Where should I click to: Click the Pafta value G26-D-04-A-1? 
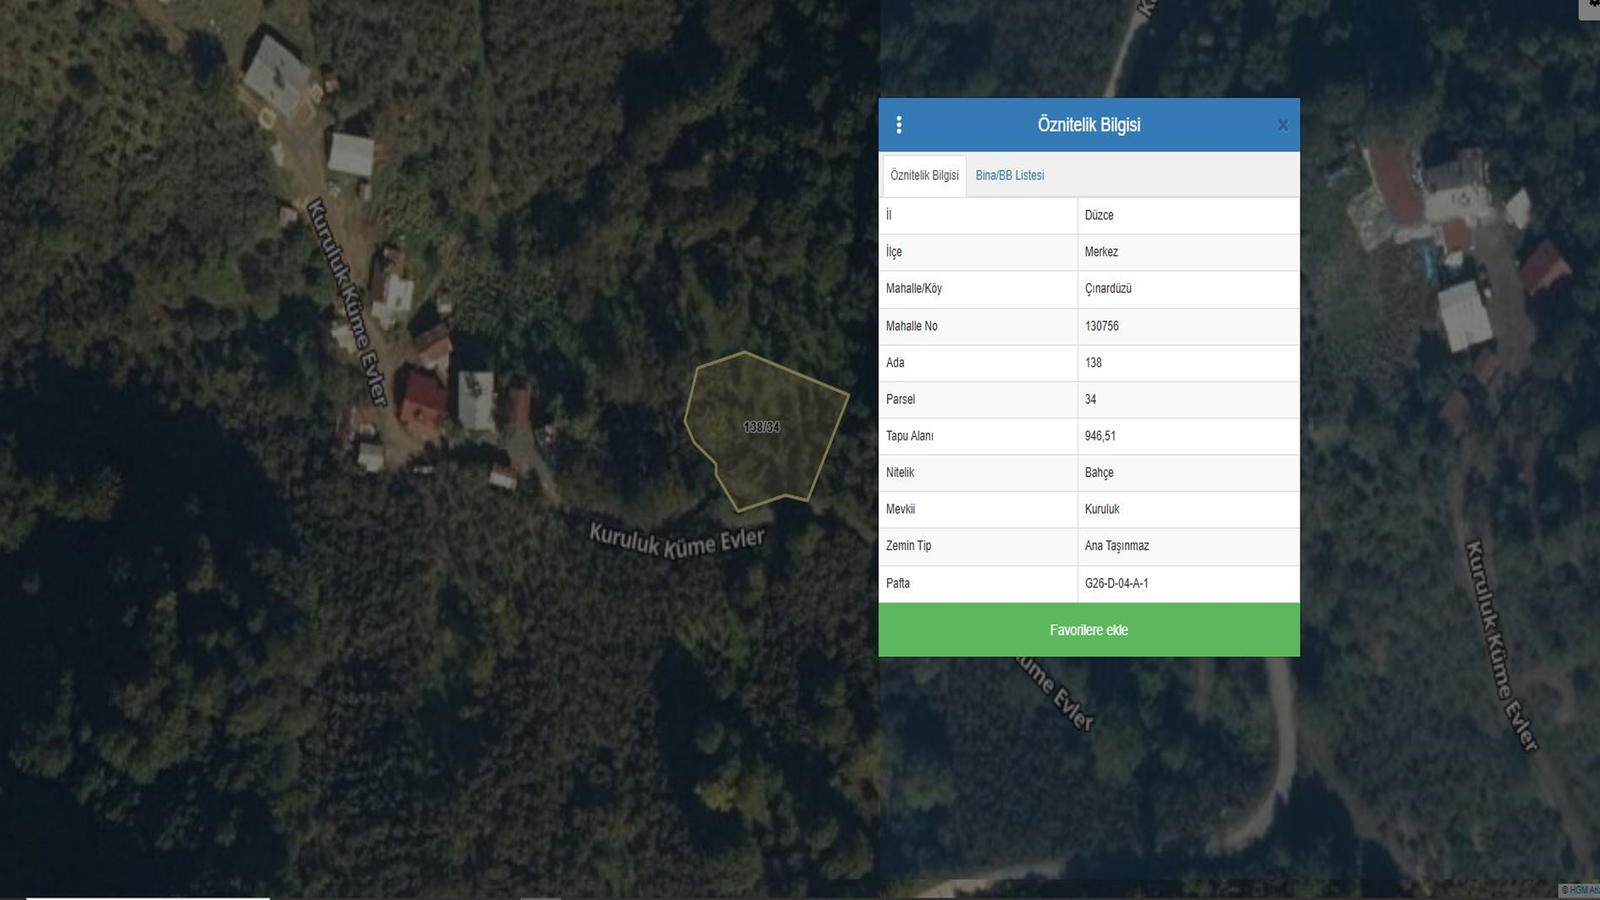tap(1116, 583)
